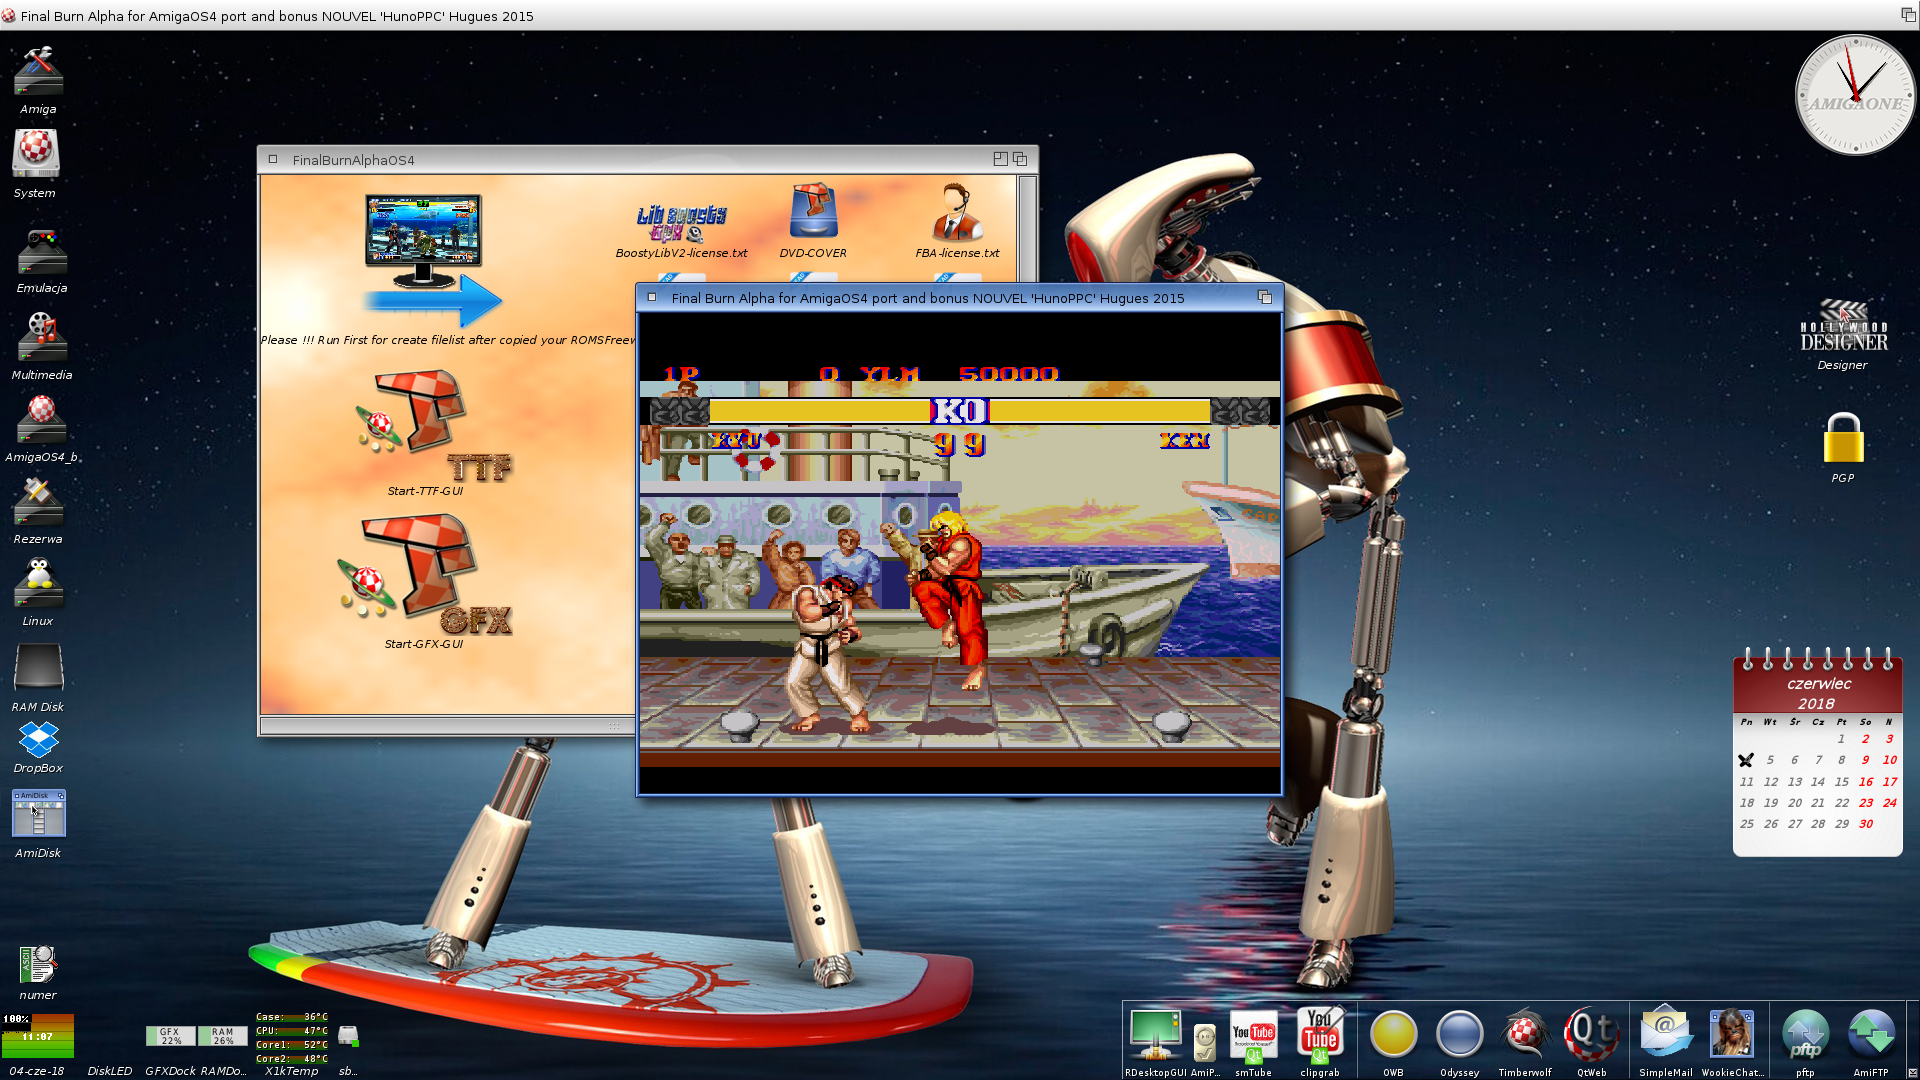Click the AmigaOne analog clock
1920x1080 pixels.
1855,96
